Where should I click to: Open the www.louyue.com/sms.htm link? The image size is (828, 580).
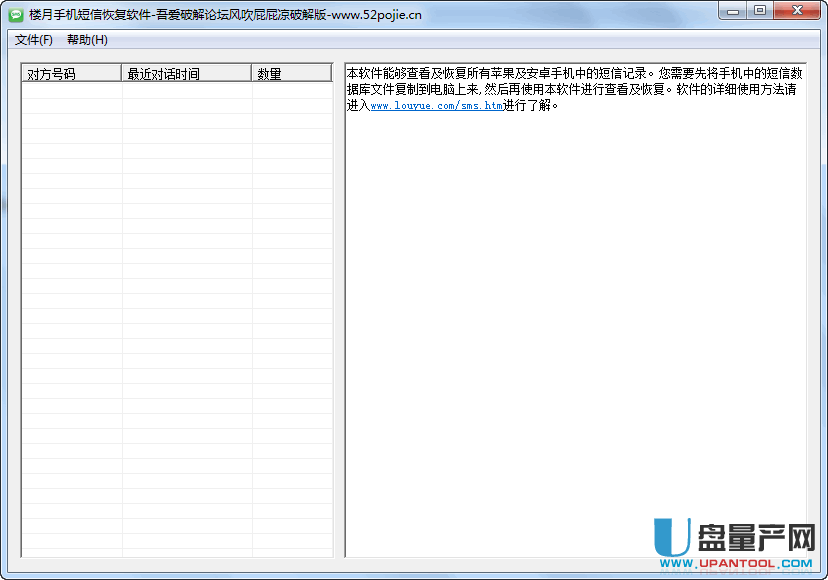tap(436, 106)
